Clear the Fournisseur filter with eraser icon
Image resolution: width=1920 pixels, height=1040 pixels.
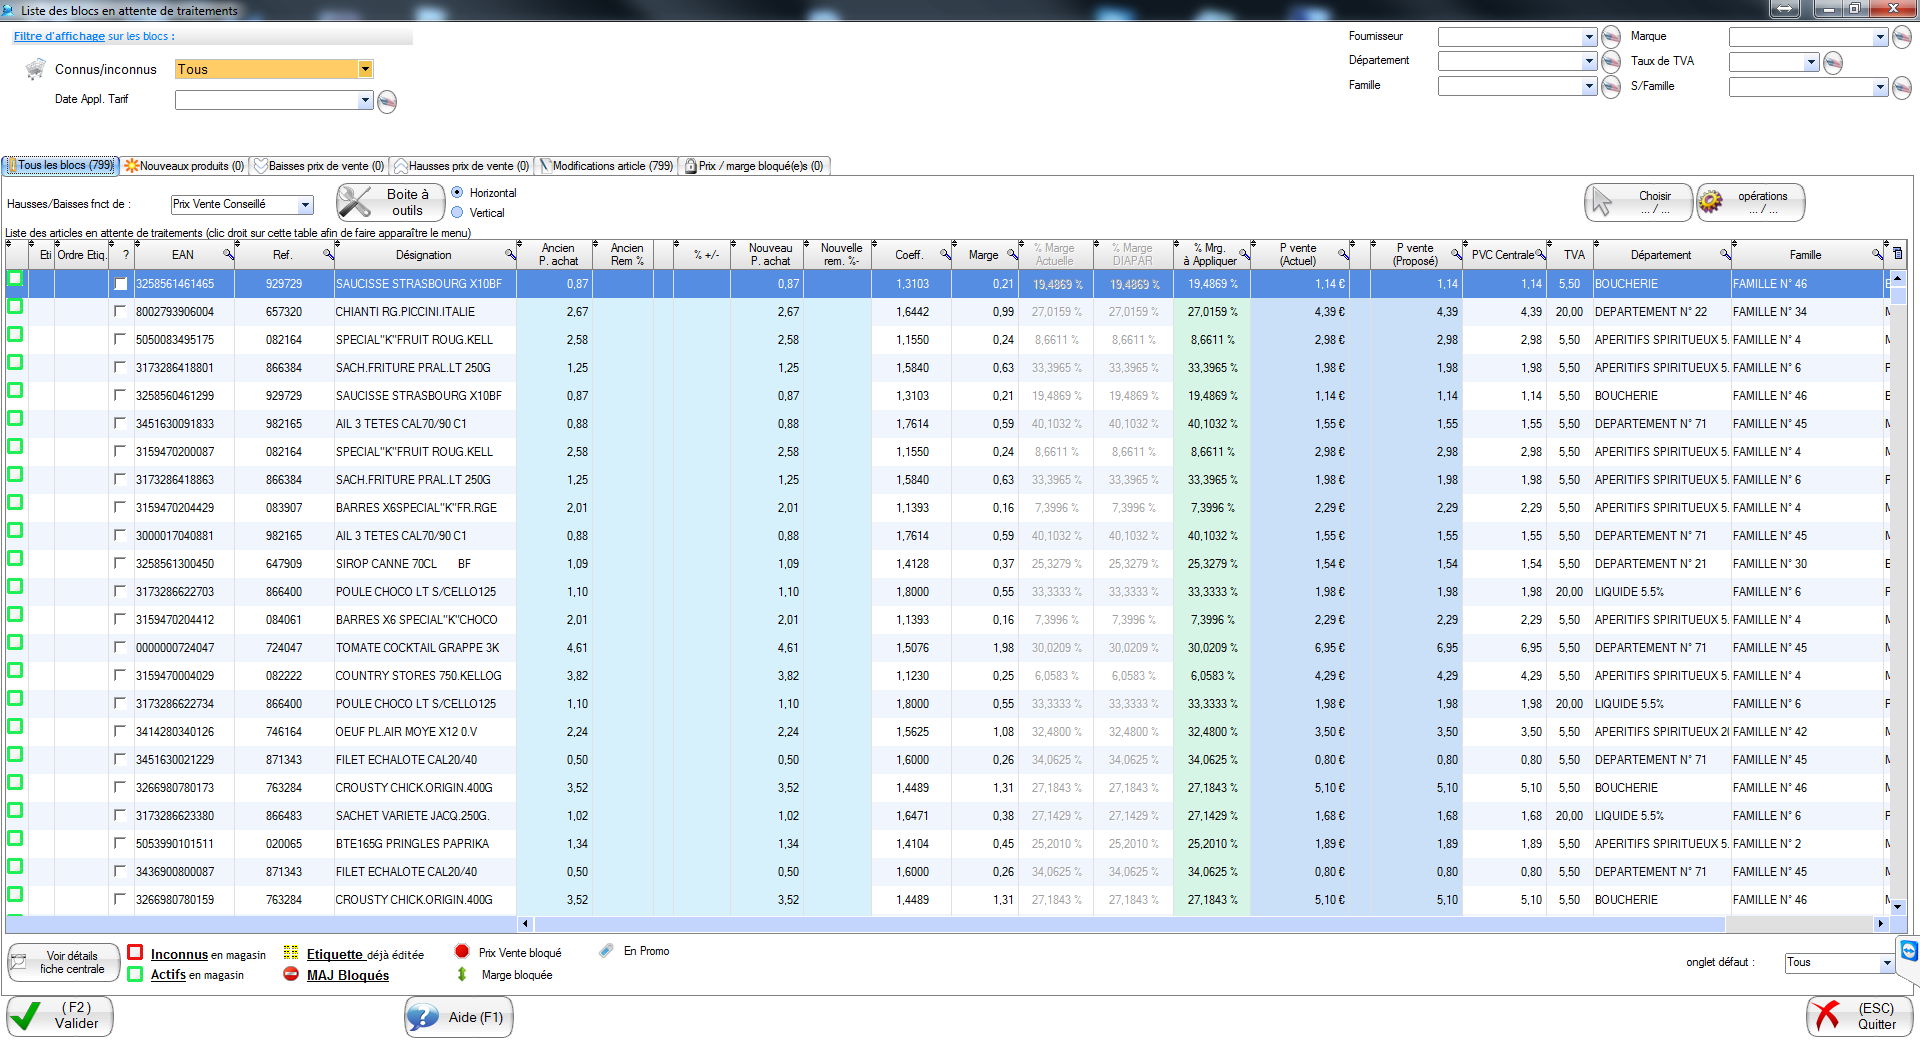tap(1611, 37)
